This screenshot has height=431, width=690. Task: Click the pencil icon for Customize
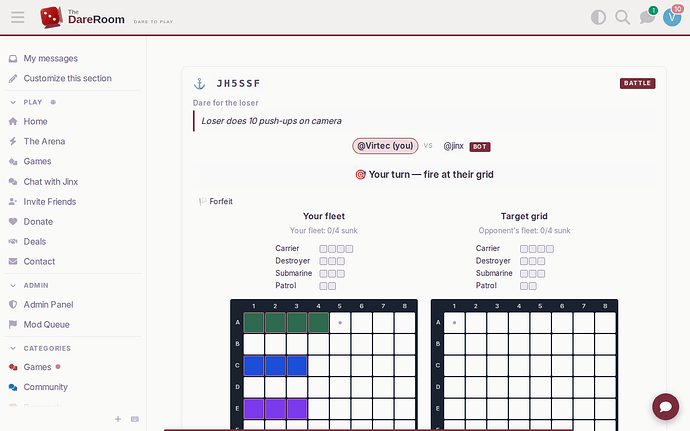point(13,78)
